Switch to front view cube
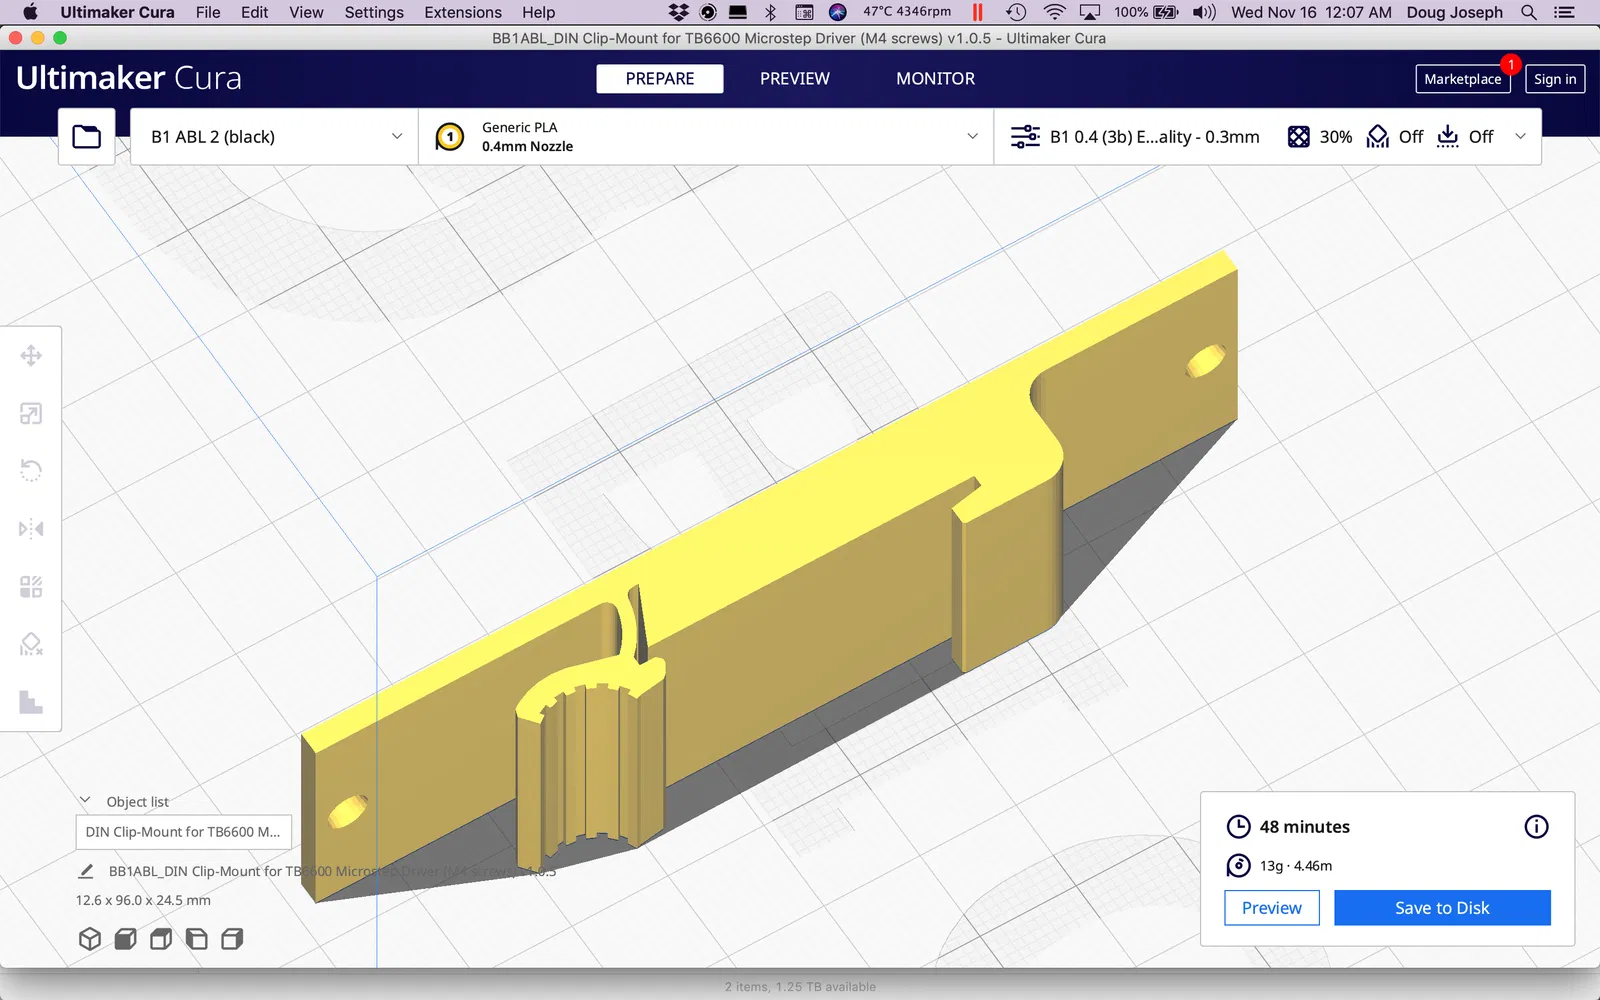The image size is (1600, 1000). [125, 939]
